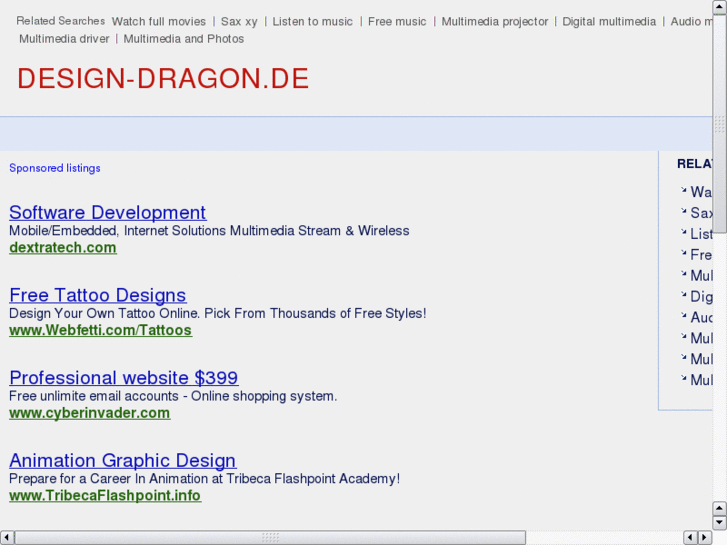Open Listen to music related search

coord(312,22)
